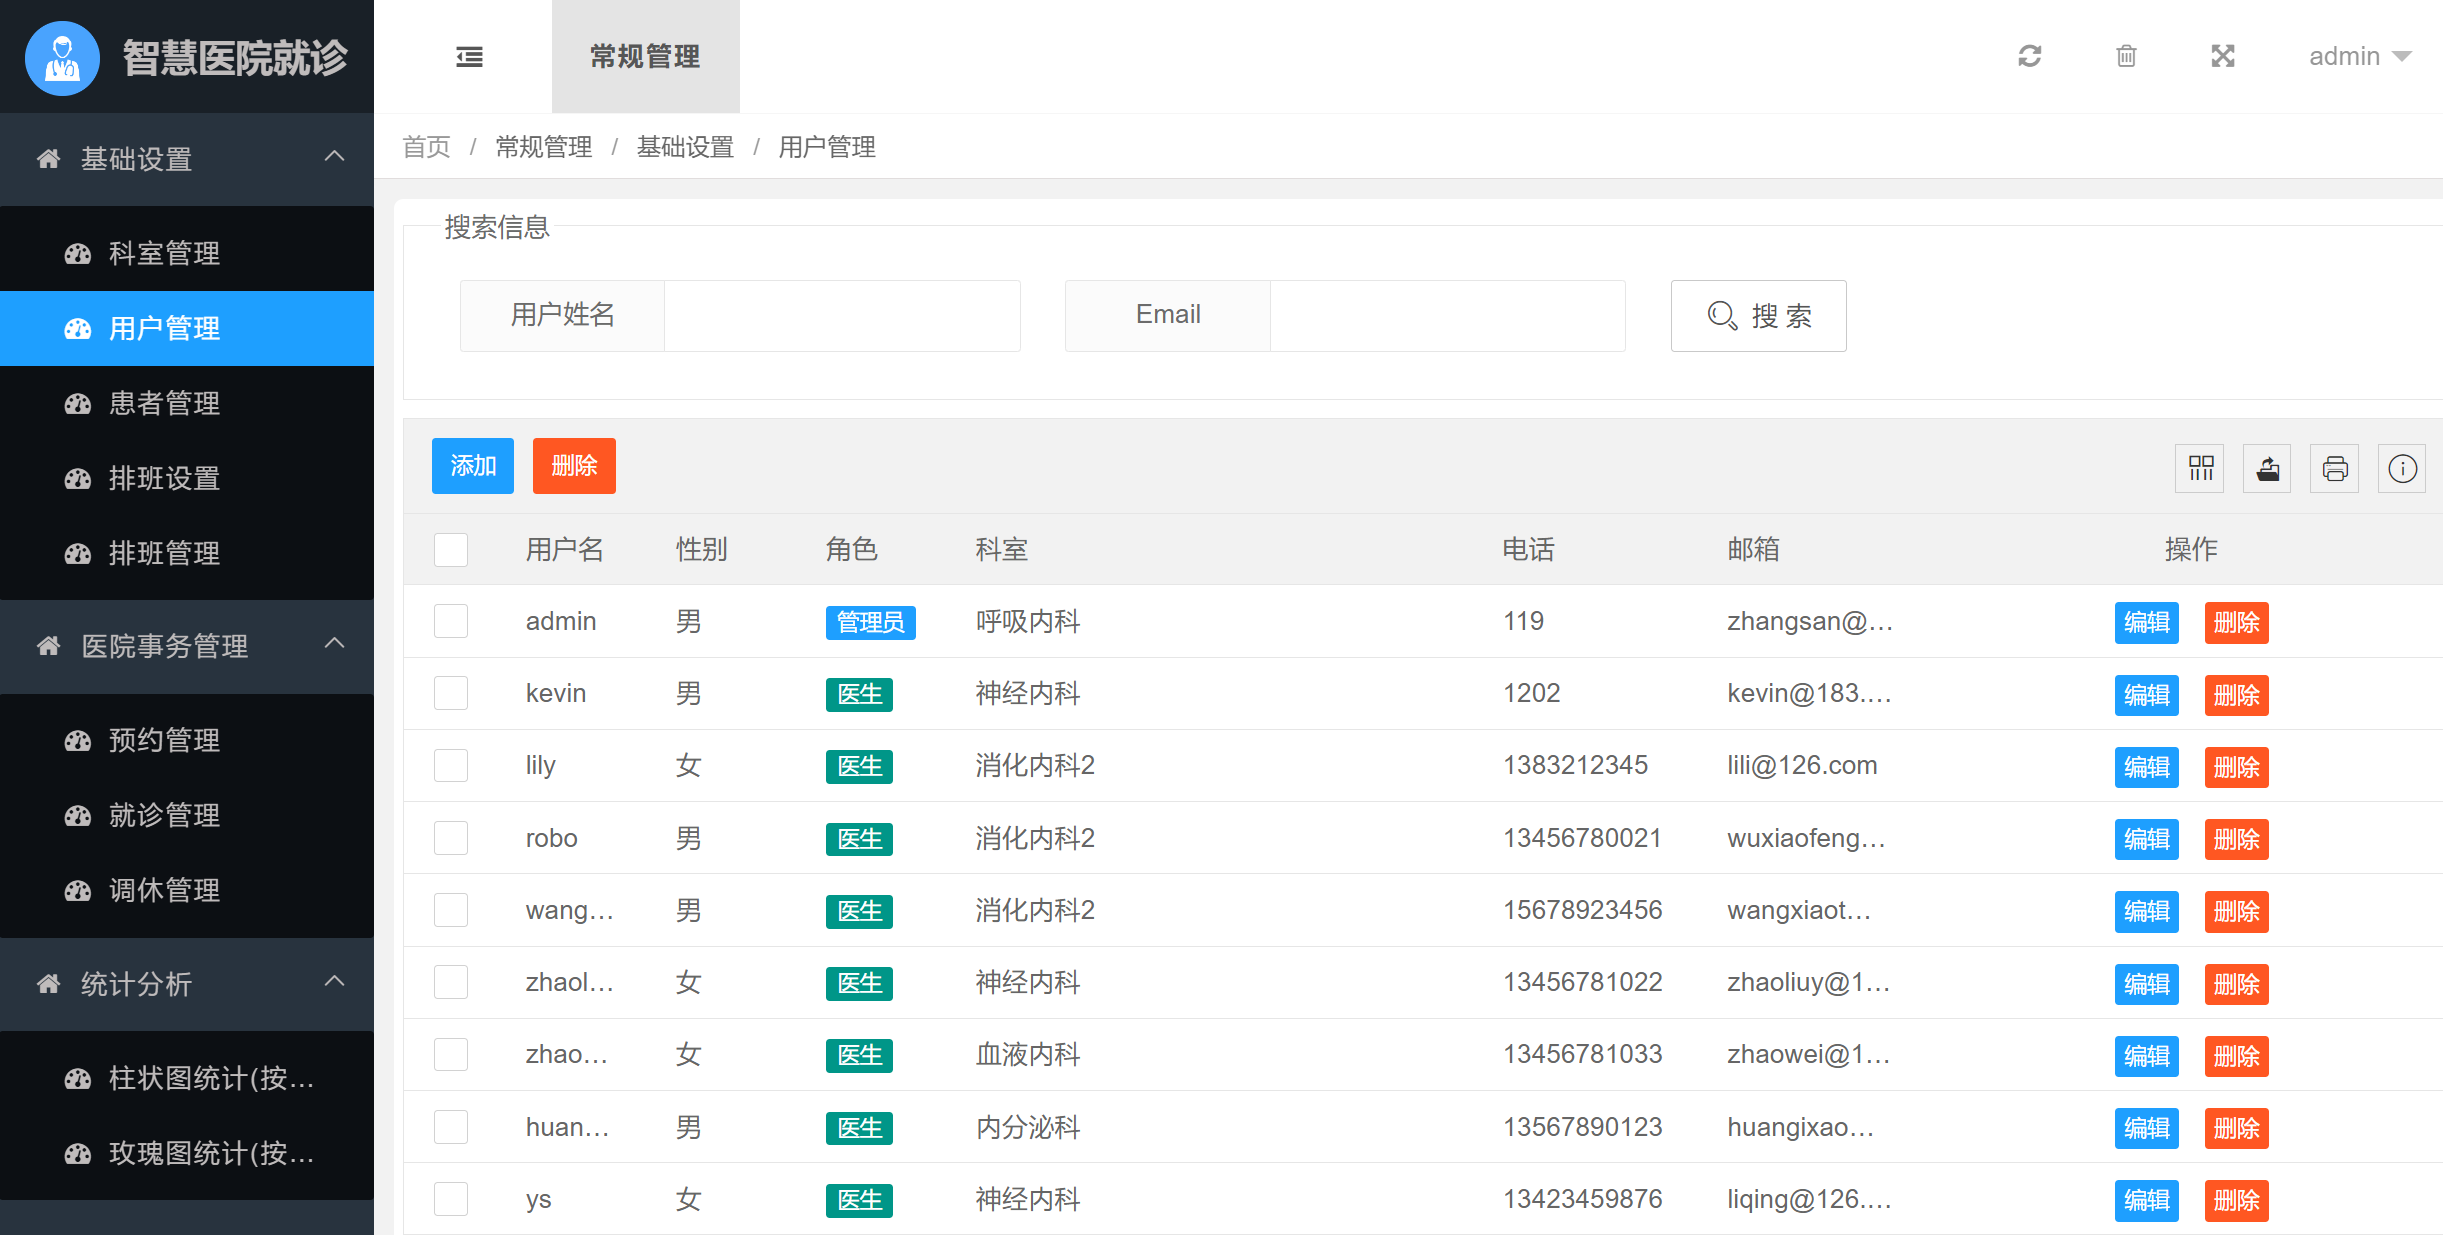
Task: Collapse the 基础设置 sidebar section chevron
Action: pos(335,157)
